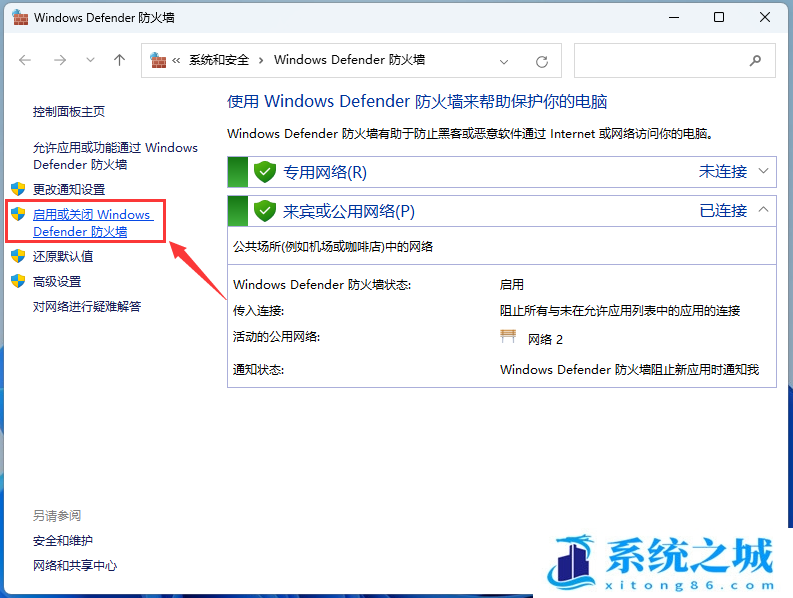The image size is (793, 598).
Task: Click Windows Defender 防火墙 breadcrumb segment
Action: [349, 60]
